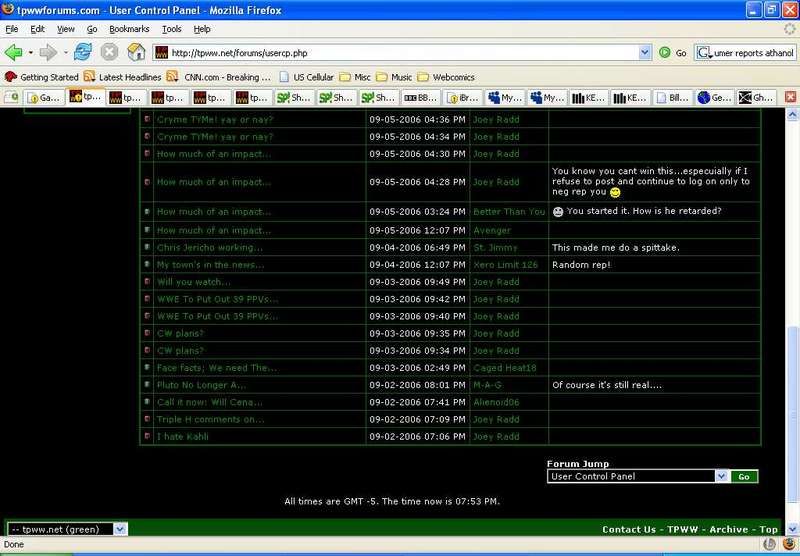Open the Bookmarks menu
Screen dimensions: 800x556
click(x=128, y=30)
